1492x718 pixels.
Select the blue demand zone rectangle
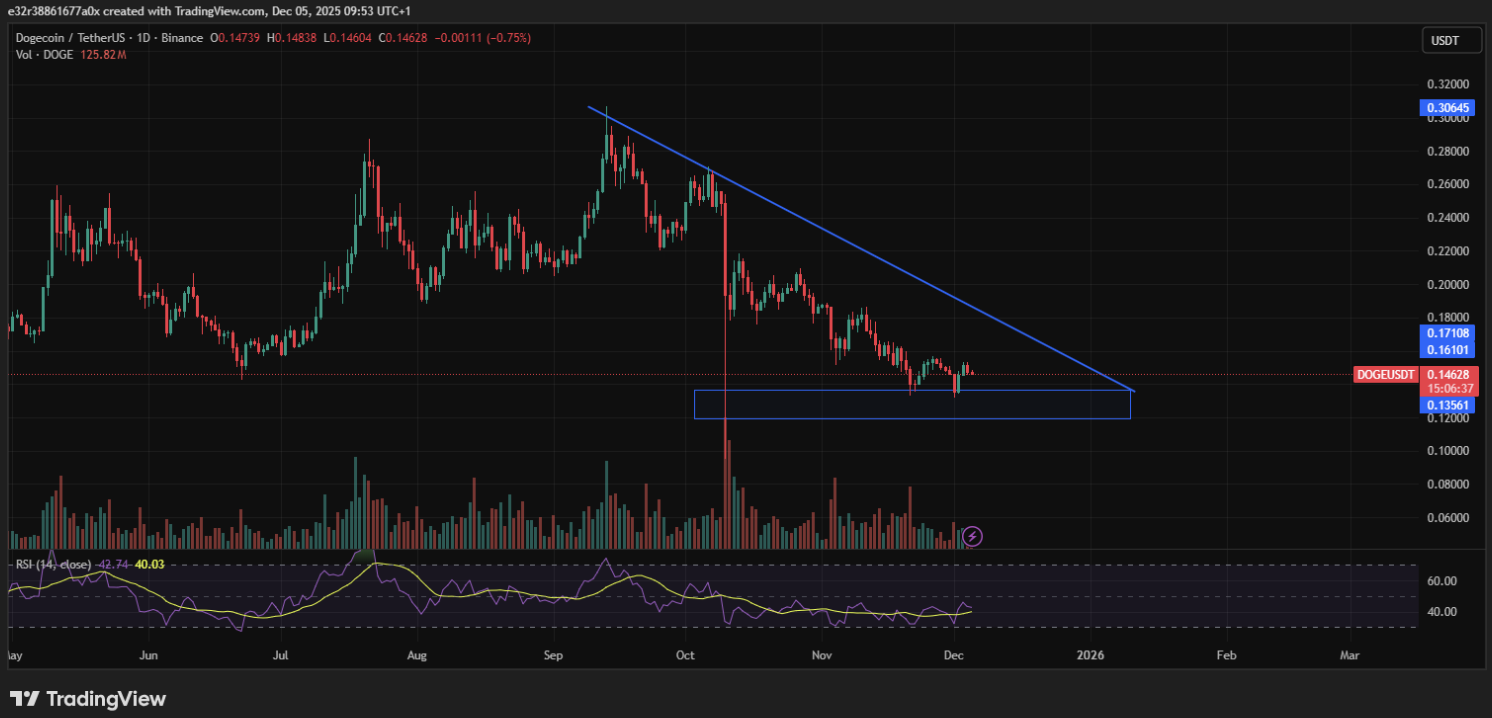point(912,403)
